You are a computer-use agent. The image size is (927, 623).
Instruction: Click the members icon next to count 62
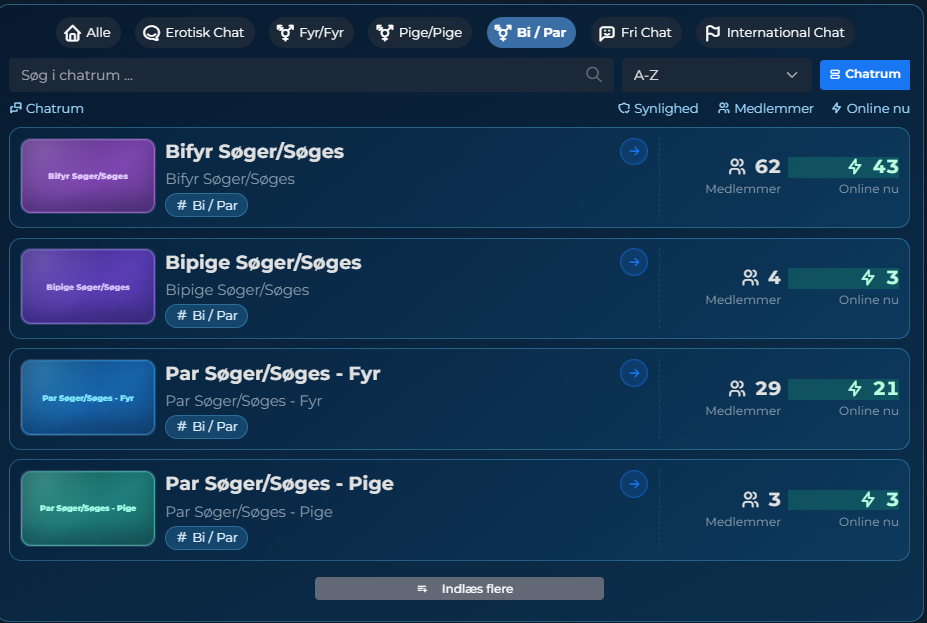(736, 166)
